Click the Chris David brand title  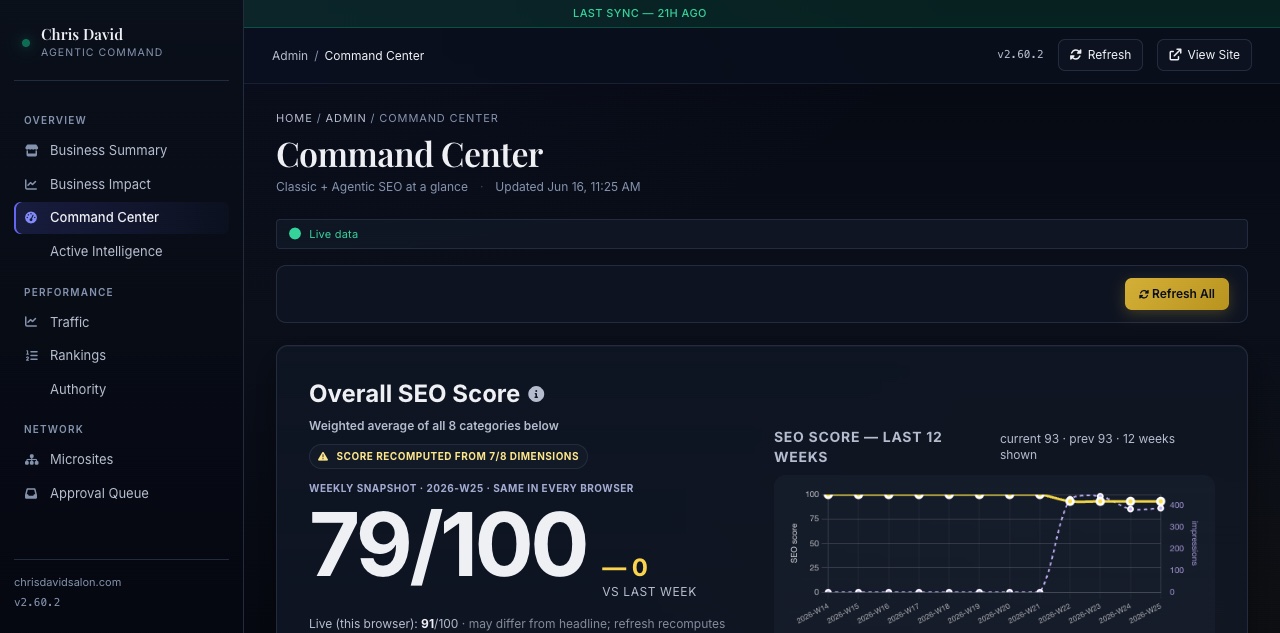tap(82, 35)
